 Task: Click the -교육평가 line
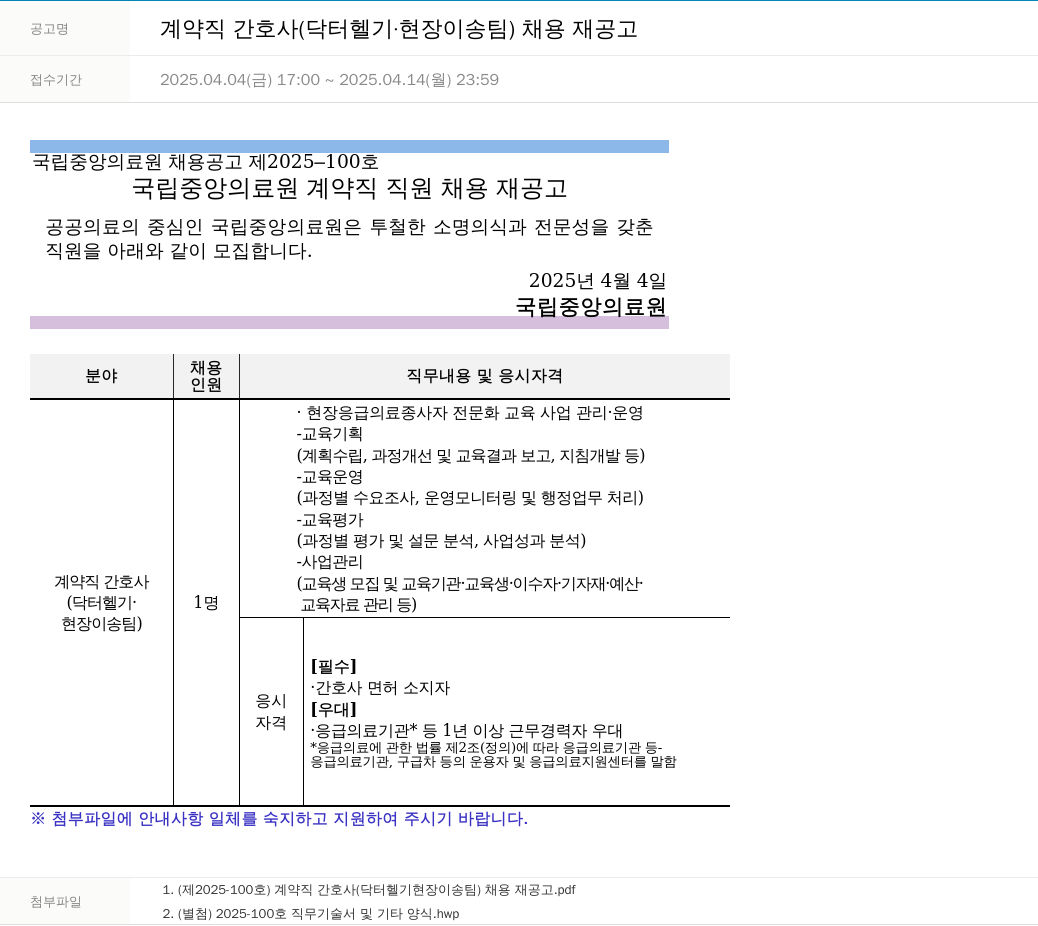coord(329,520)
